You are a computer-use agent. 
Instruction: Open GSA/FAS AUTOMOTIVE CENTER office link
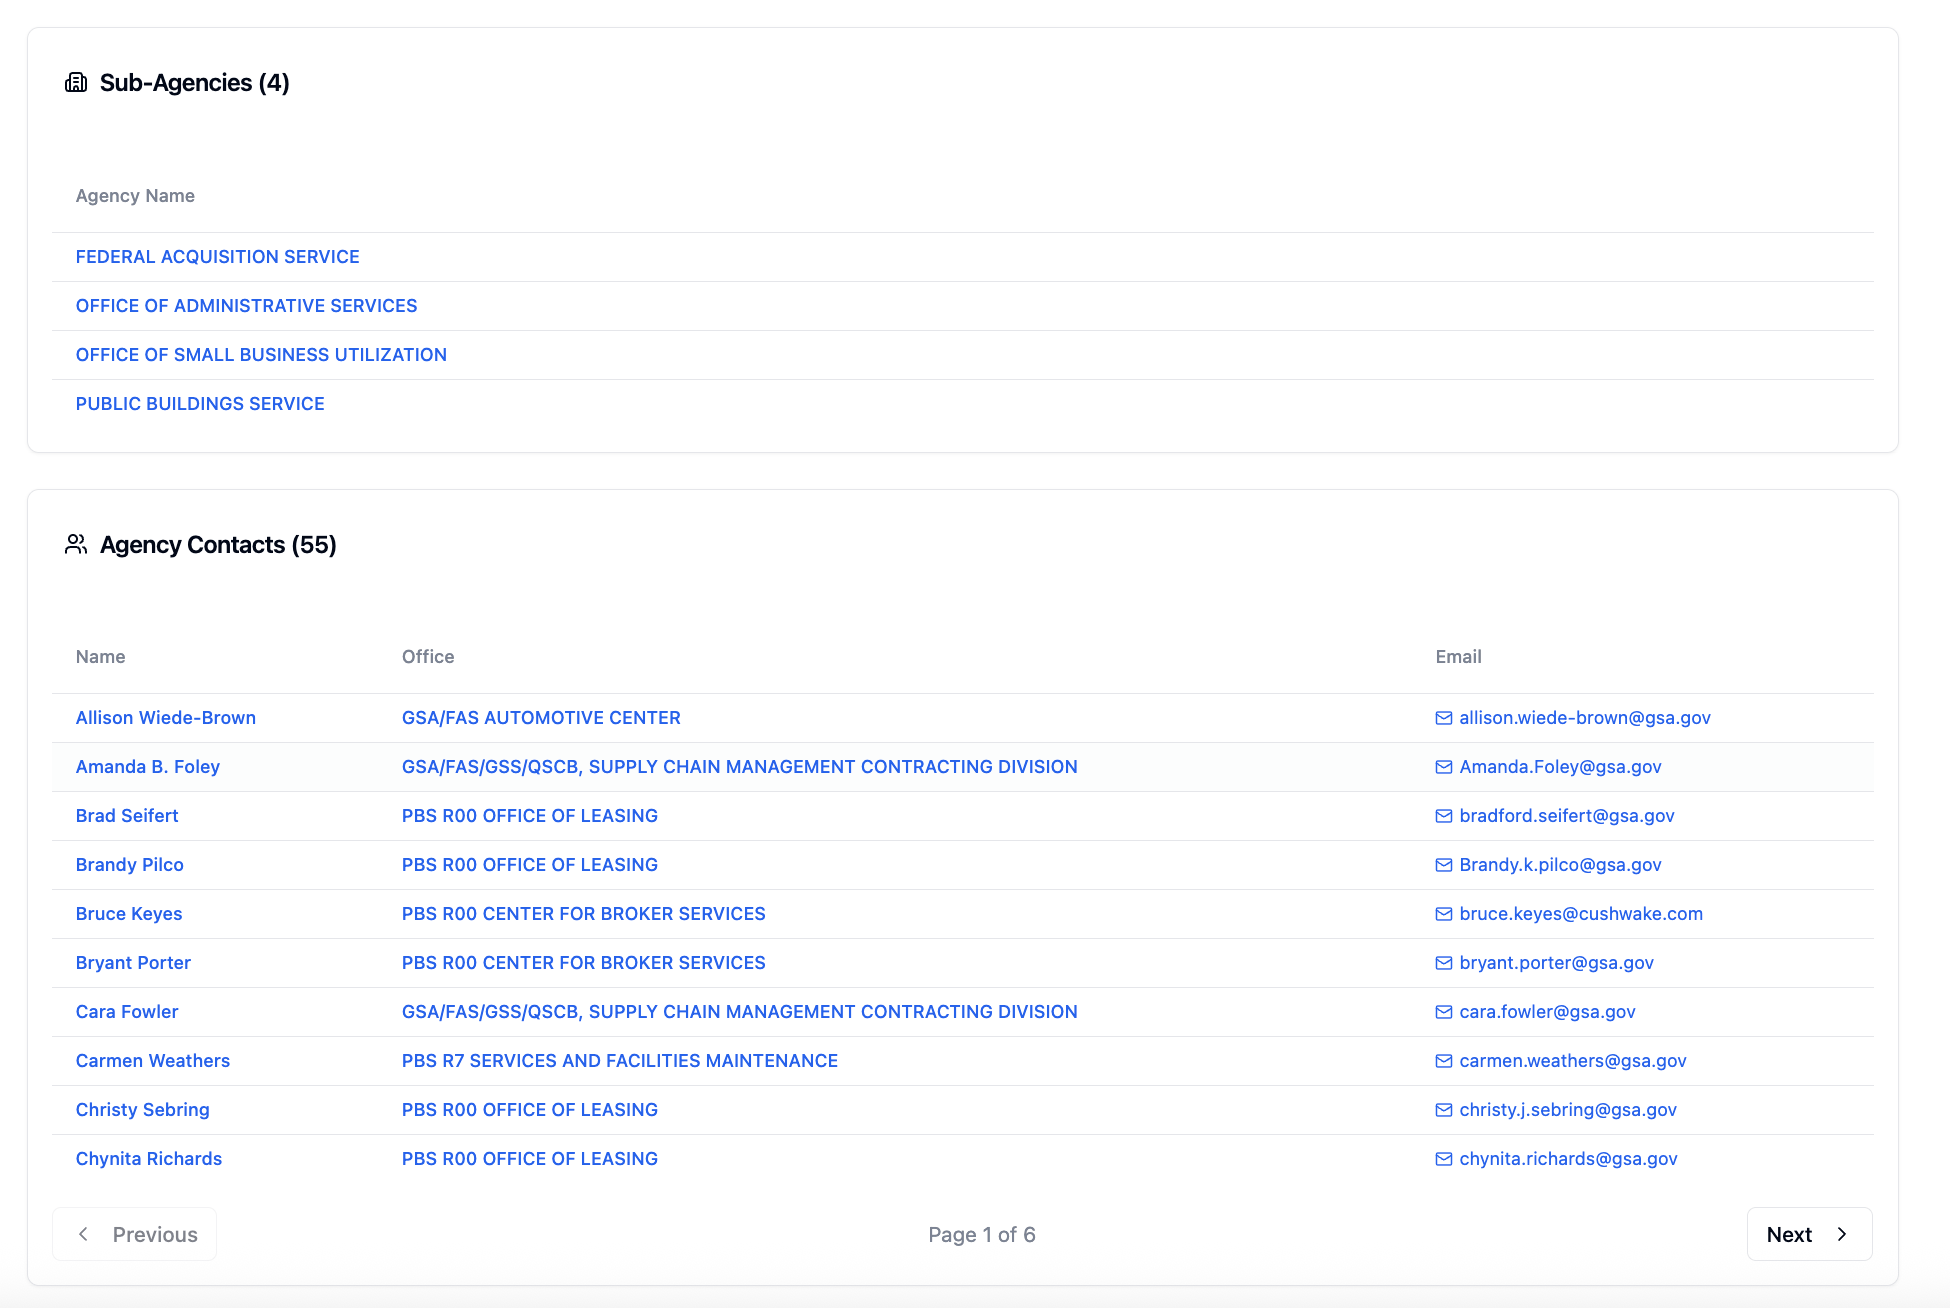pos(541,718)
